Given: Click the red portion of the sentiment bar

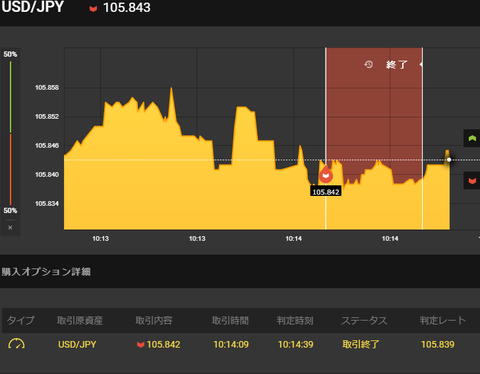Looking at the screenshot, I should point(10,169).
